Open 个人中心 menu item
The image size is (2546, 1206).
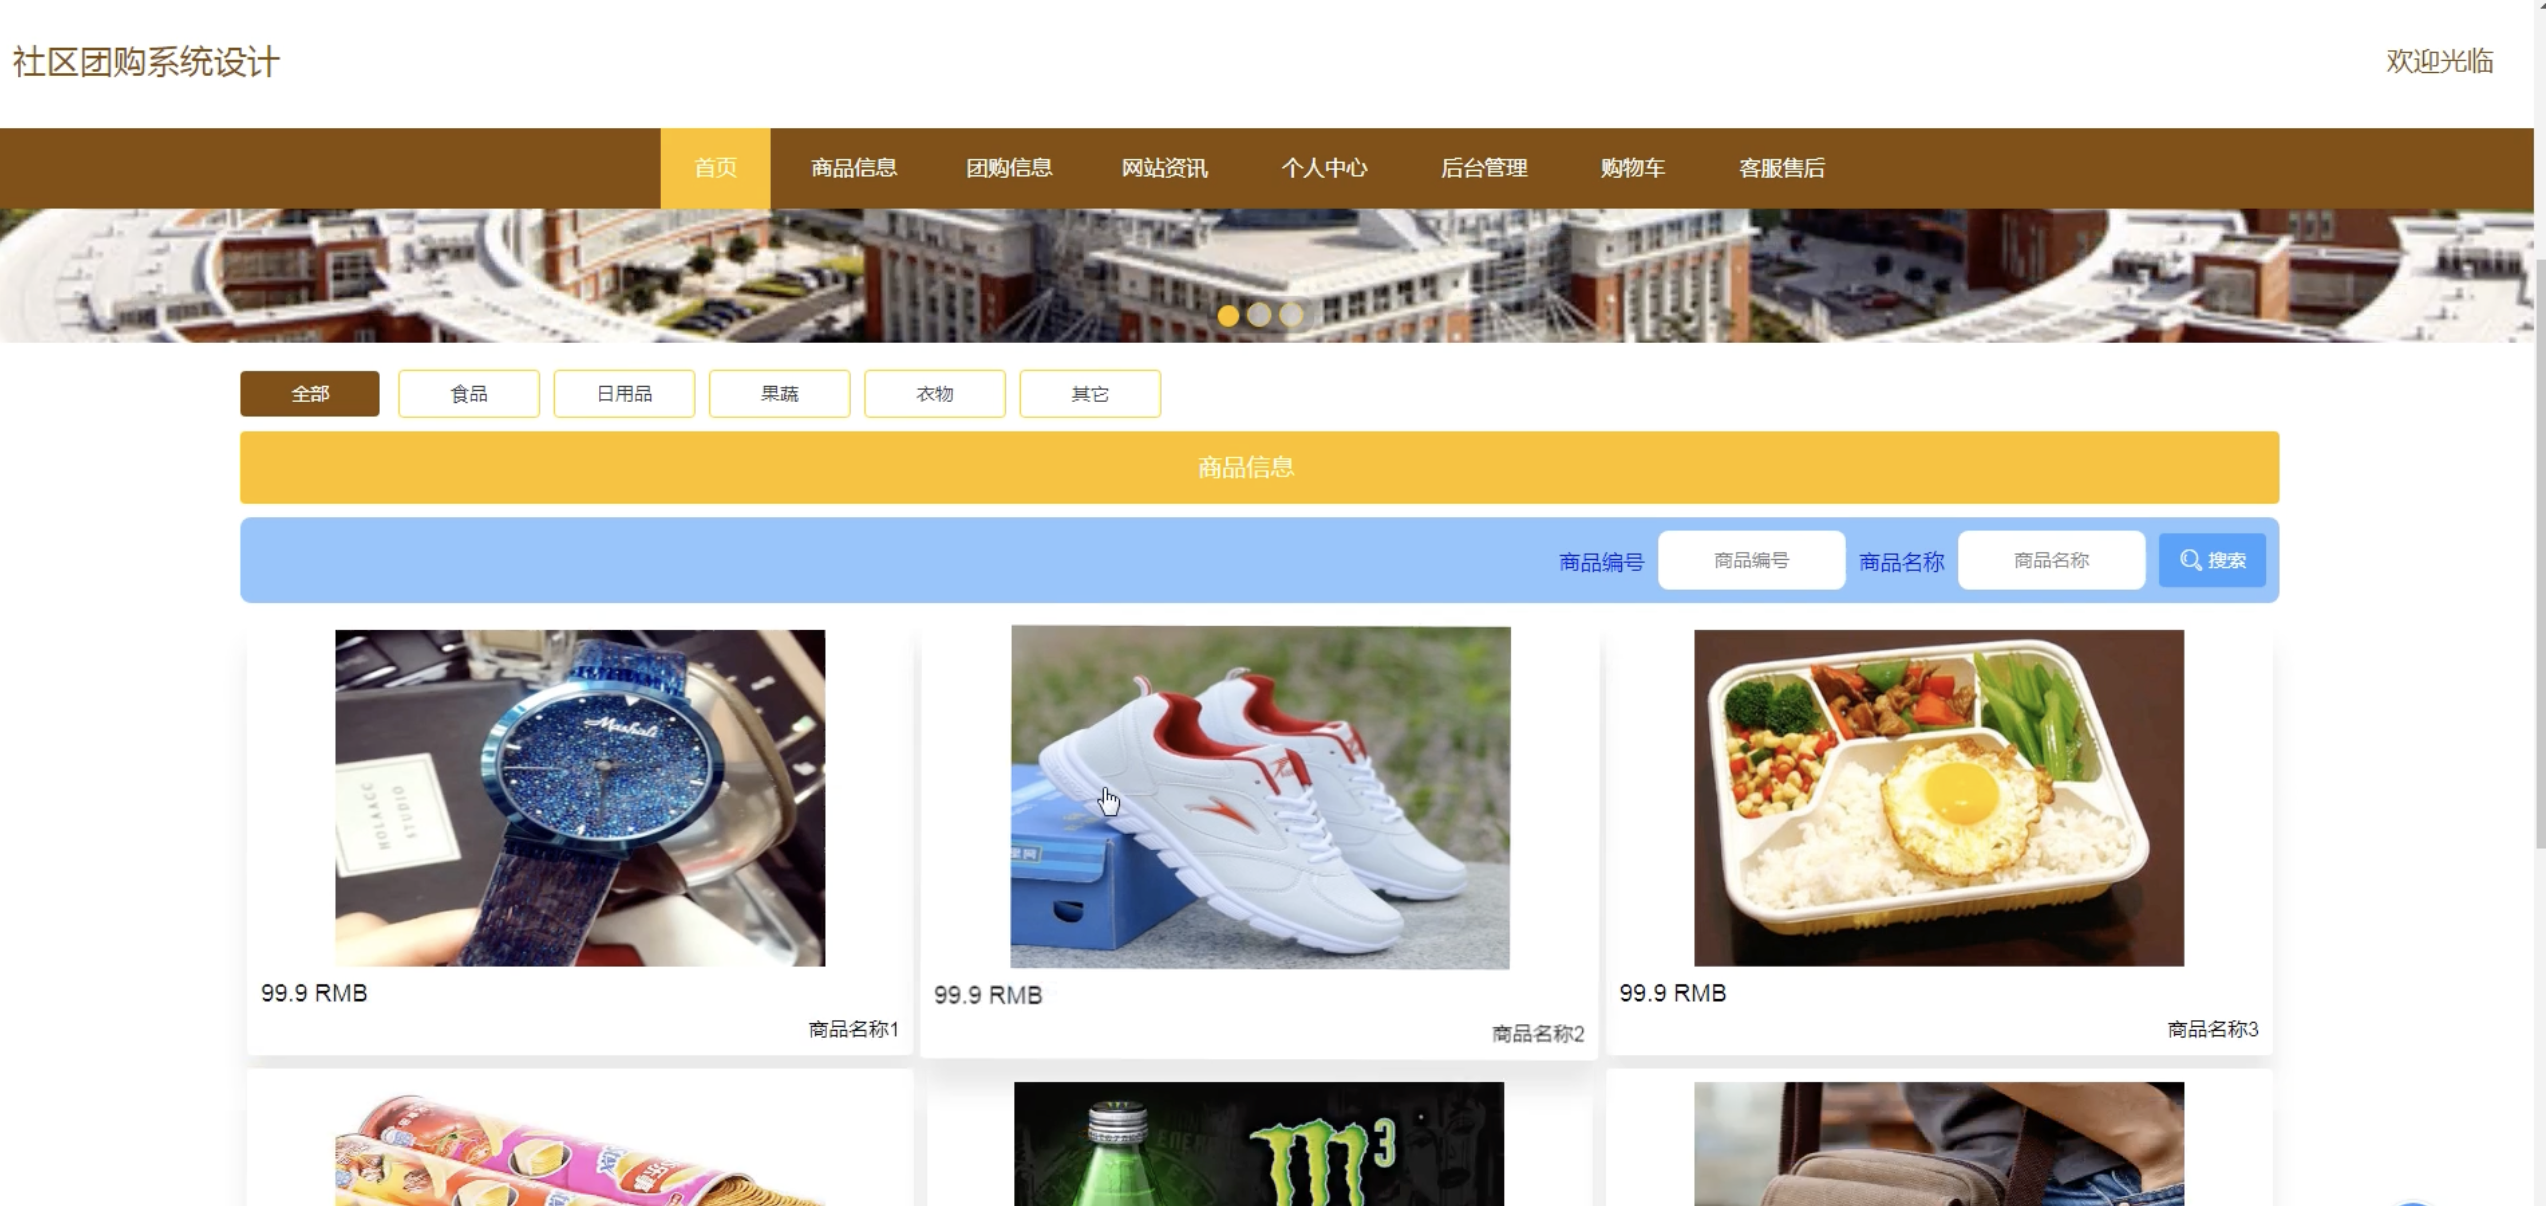[1324, 168]
